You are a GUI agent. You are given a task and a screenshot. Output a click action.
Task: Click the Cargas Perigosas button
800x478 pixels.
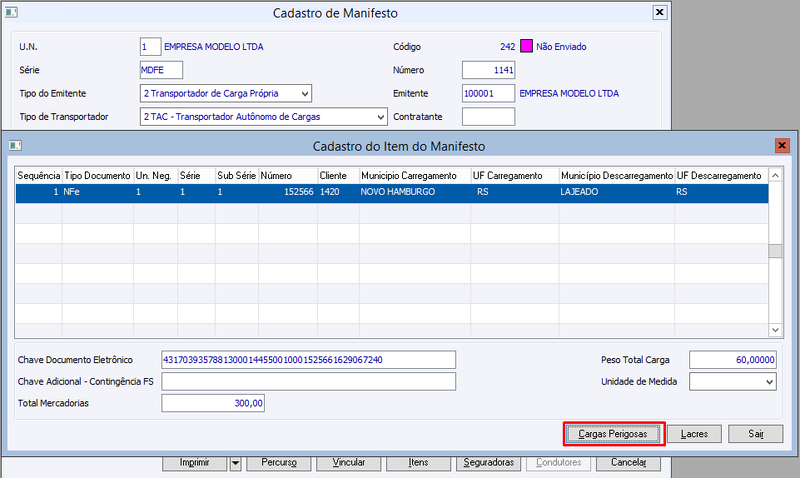pyautogui.click(x=613, y=434)
